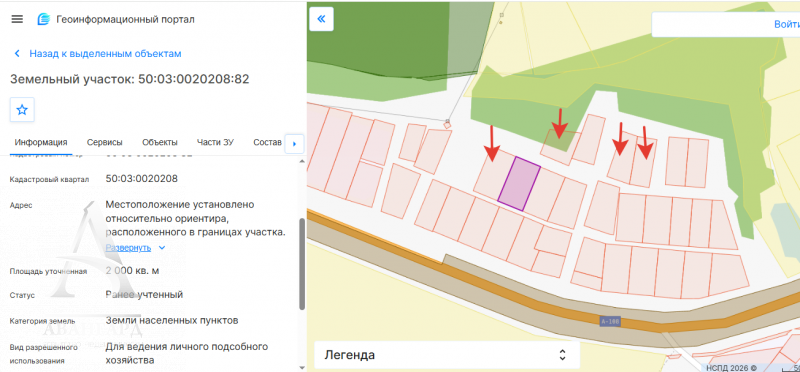Switch to the Сервисы tab
The image size is (800, 372).
105,142
